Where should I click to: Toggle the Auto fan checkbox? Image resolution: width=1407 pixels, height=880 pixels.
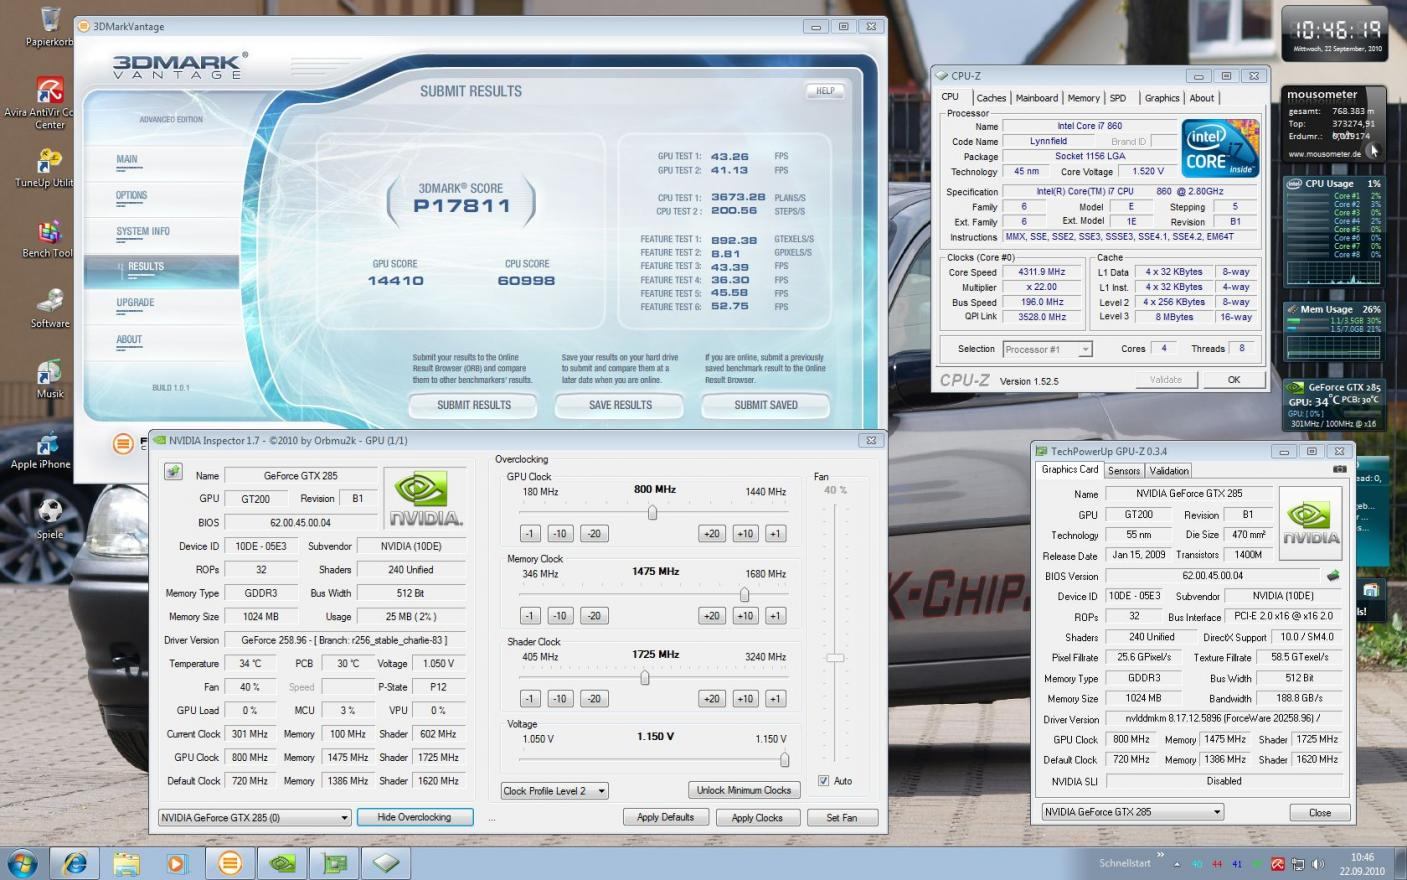coord(824,781)
